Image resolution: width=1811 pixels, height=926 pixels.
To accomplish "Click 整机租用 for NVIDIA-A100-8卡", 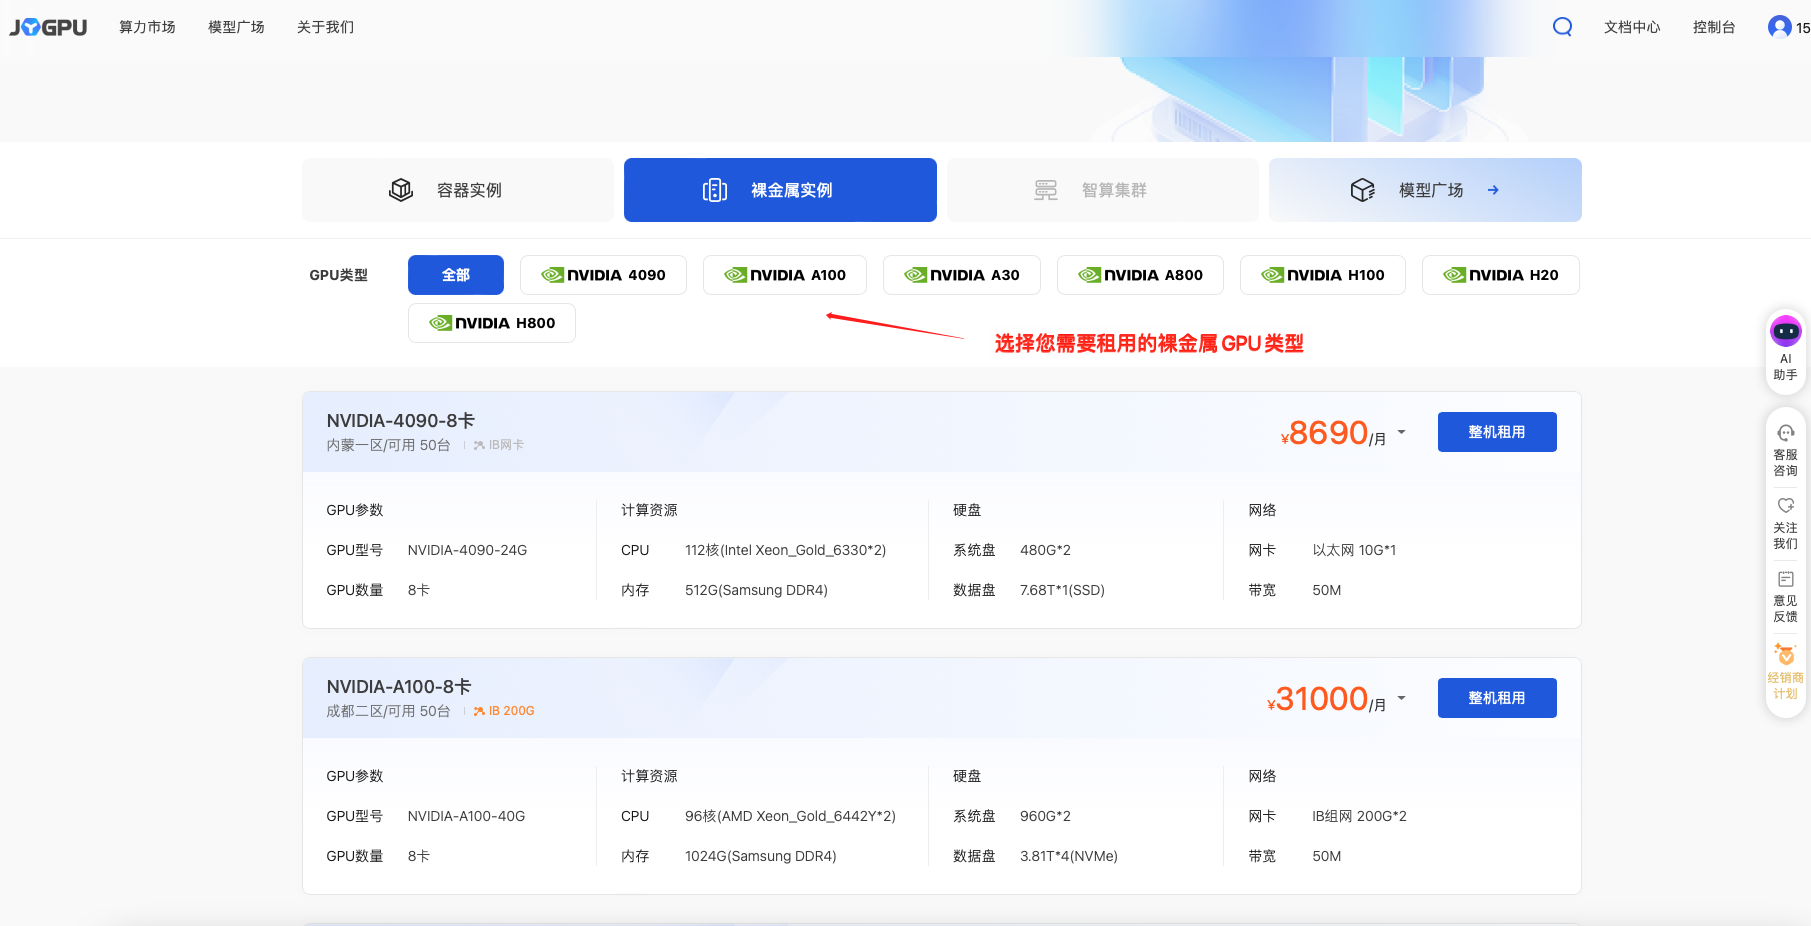I will coord(1497,698).
